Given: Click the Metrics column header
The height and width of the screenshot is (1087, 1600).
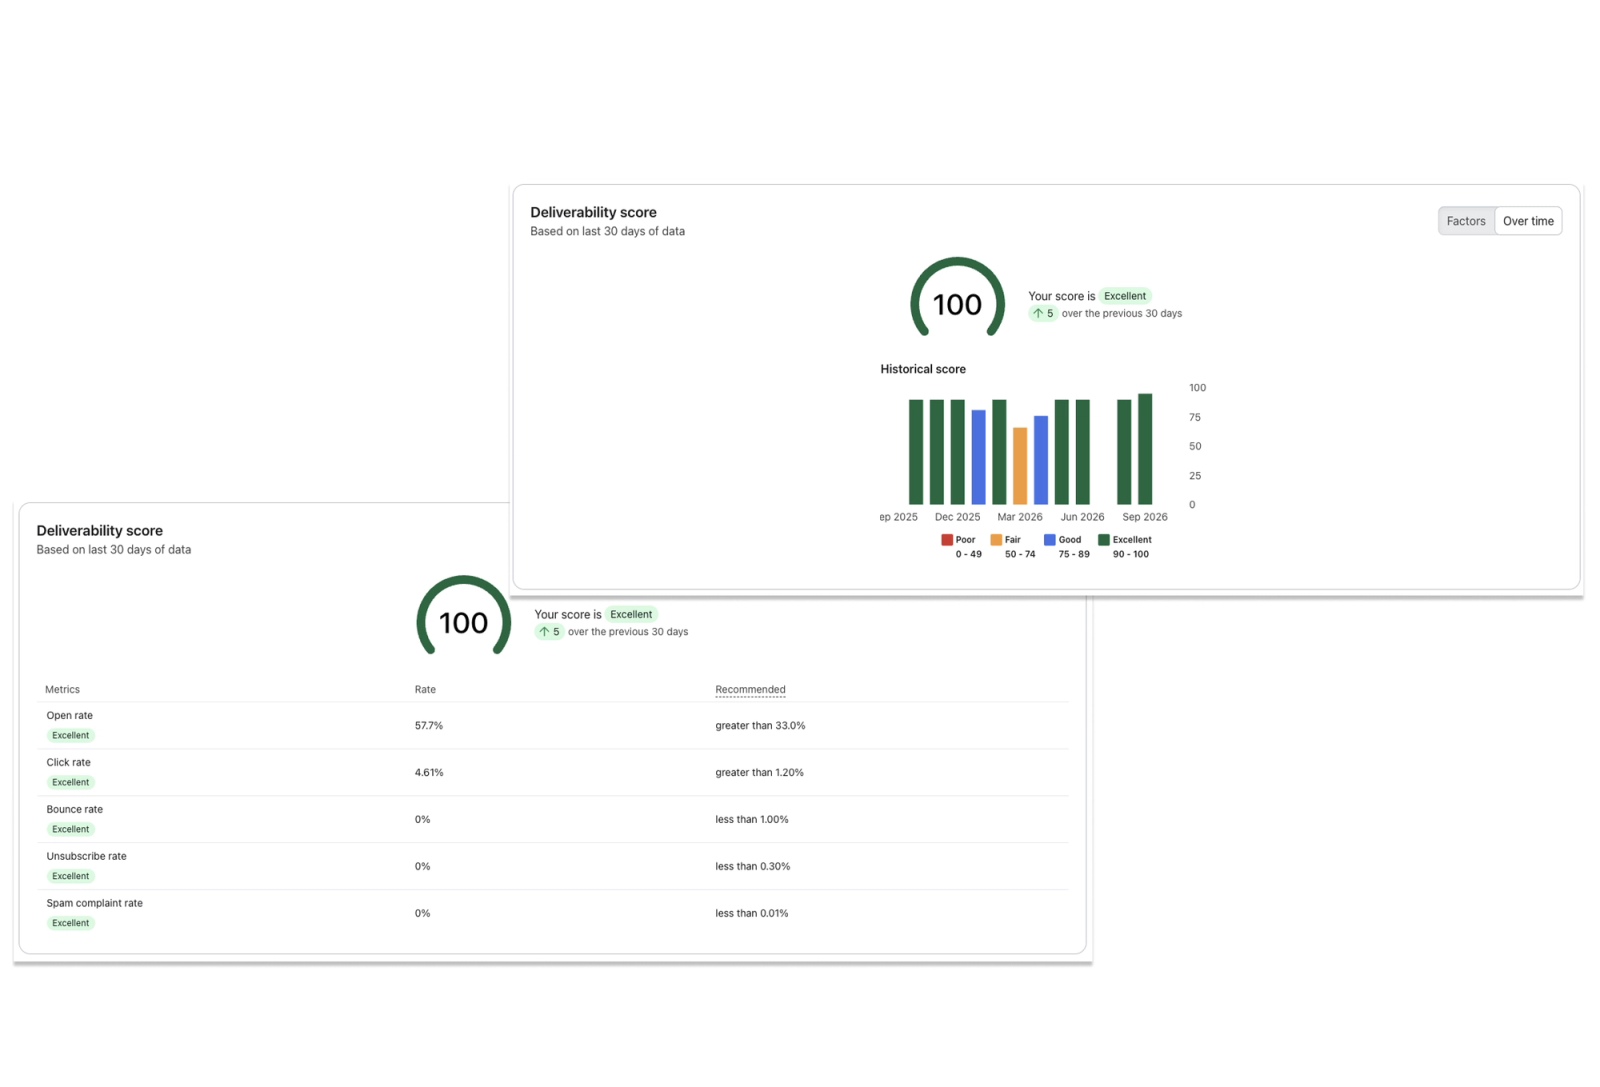Looking at the screenshot, I should click(x=62, y=689).
